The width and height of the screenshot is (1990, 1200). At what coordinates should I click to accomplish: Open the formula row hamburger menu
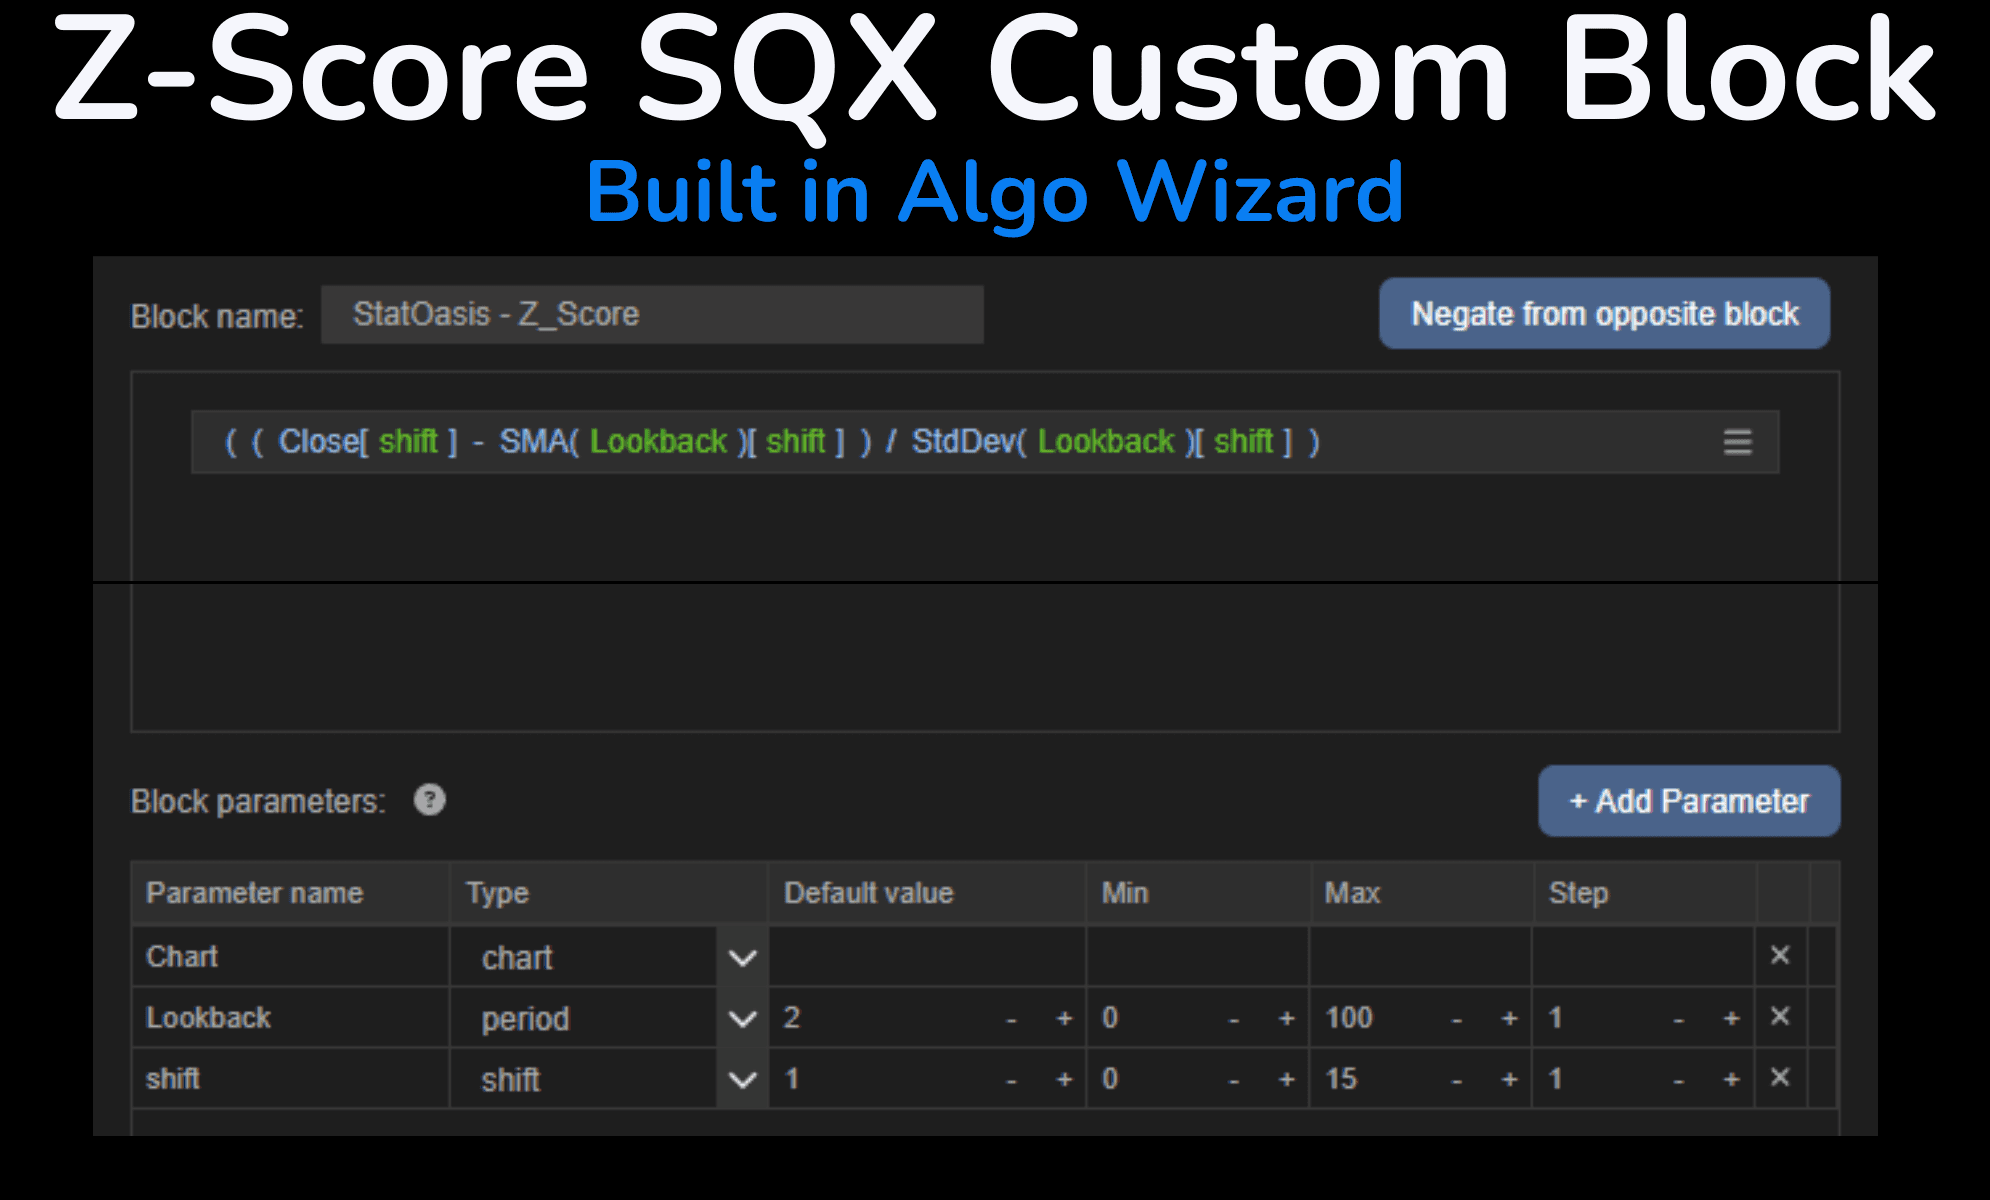(x=1737, y=442)
